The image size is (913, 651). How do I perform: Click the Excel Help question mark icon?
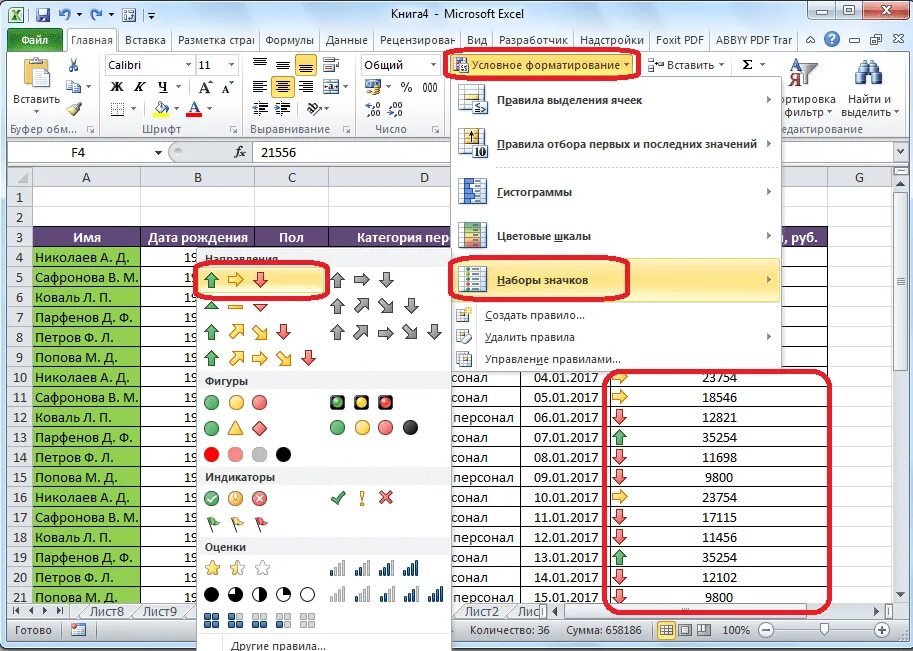832,40
